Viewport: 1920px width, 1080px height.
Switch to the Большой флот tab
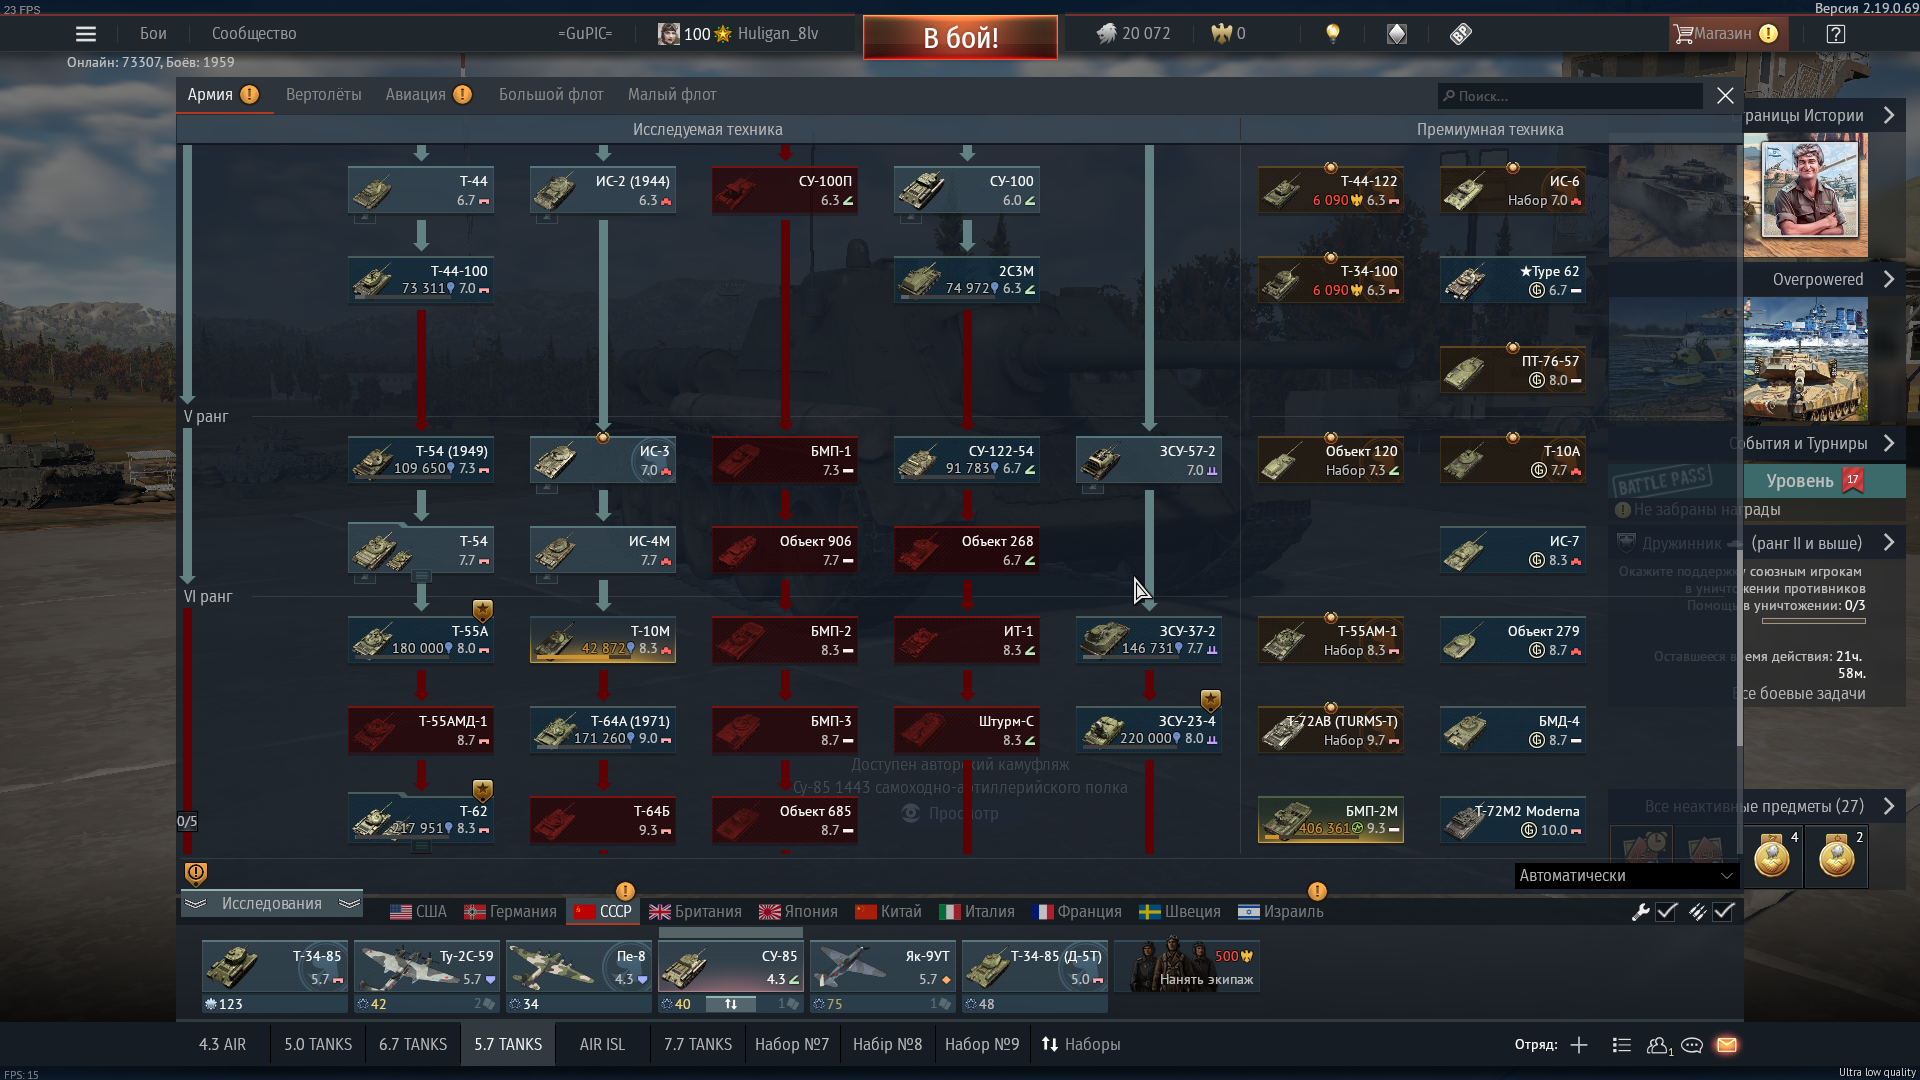click(551, 95)
